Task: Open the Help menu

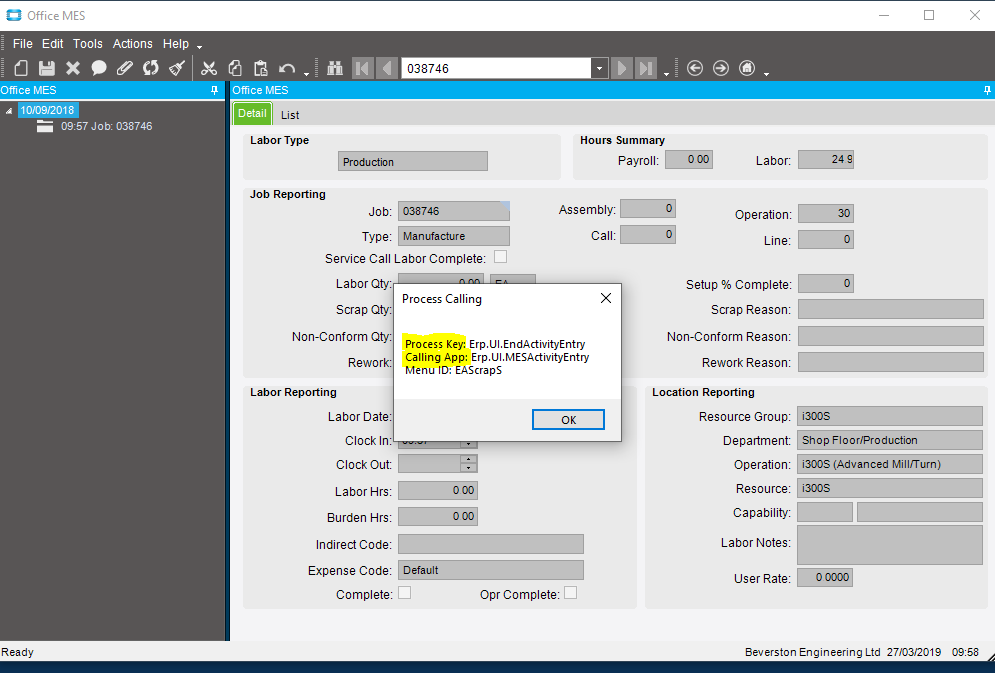Action: pos(176,44)
